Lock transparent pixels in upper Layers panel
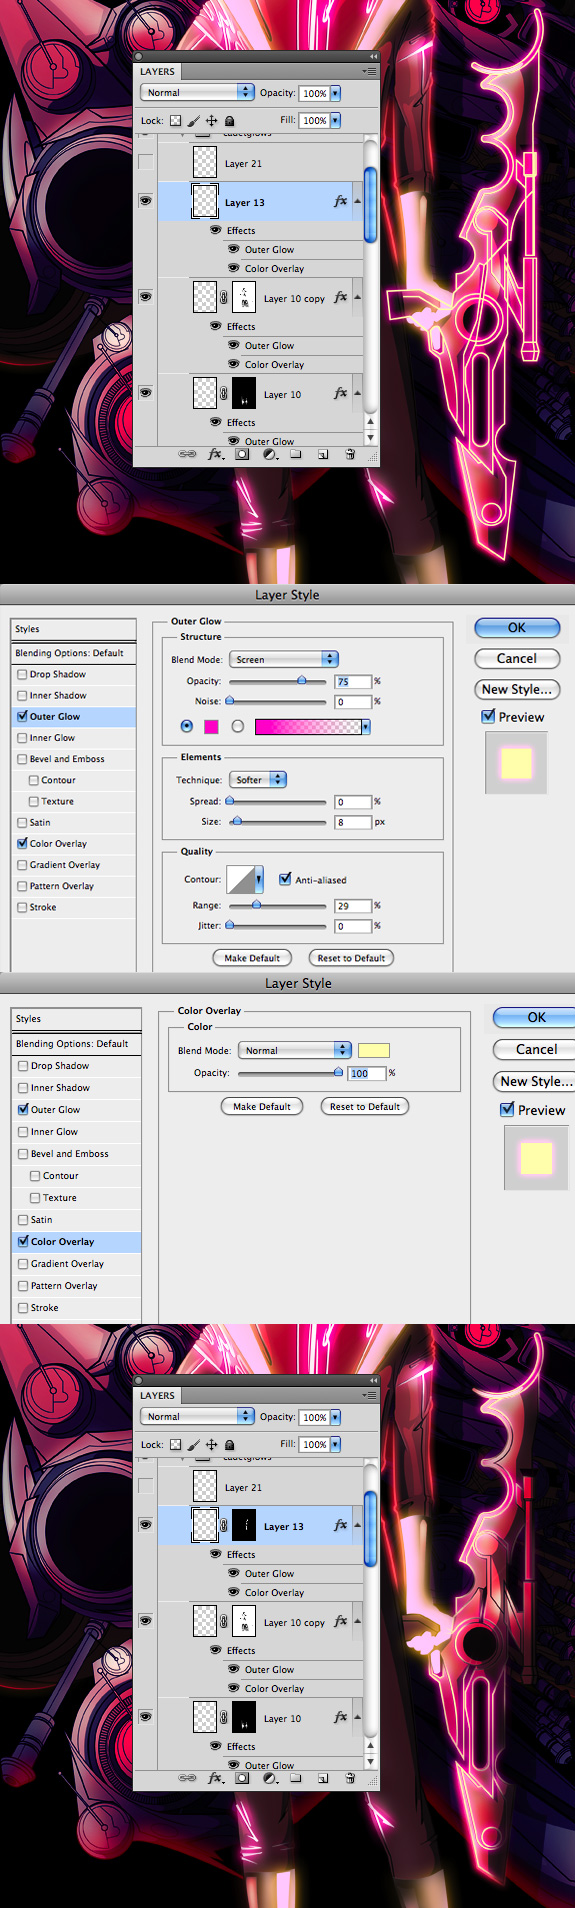The height and width of the screenshot is (1908, 575). (x=176, y=121)
